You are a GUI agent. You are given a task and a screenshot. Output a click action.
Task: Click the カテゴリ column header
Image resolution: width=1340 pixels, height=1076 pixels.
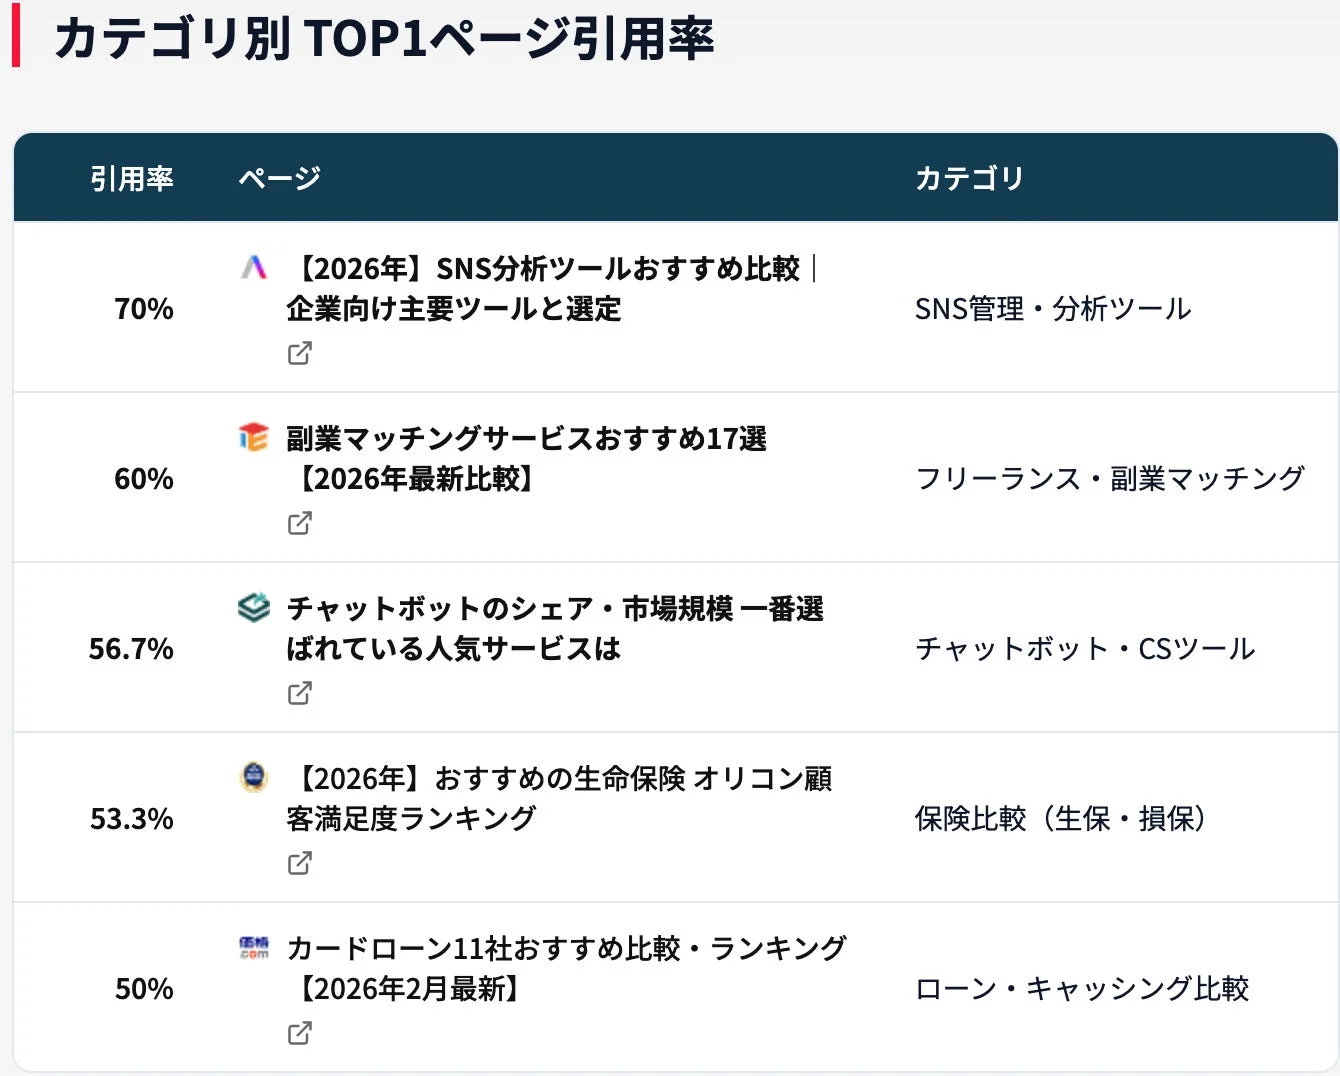(x=969, y=178)
